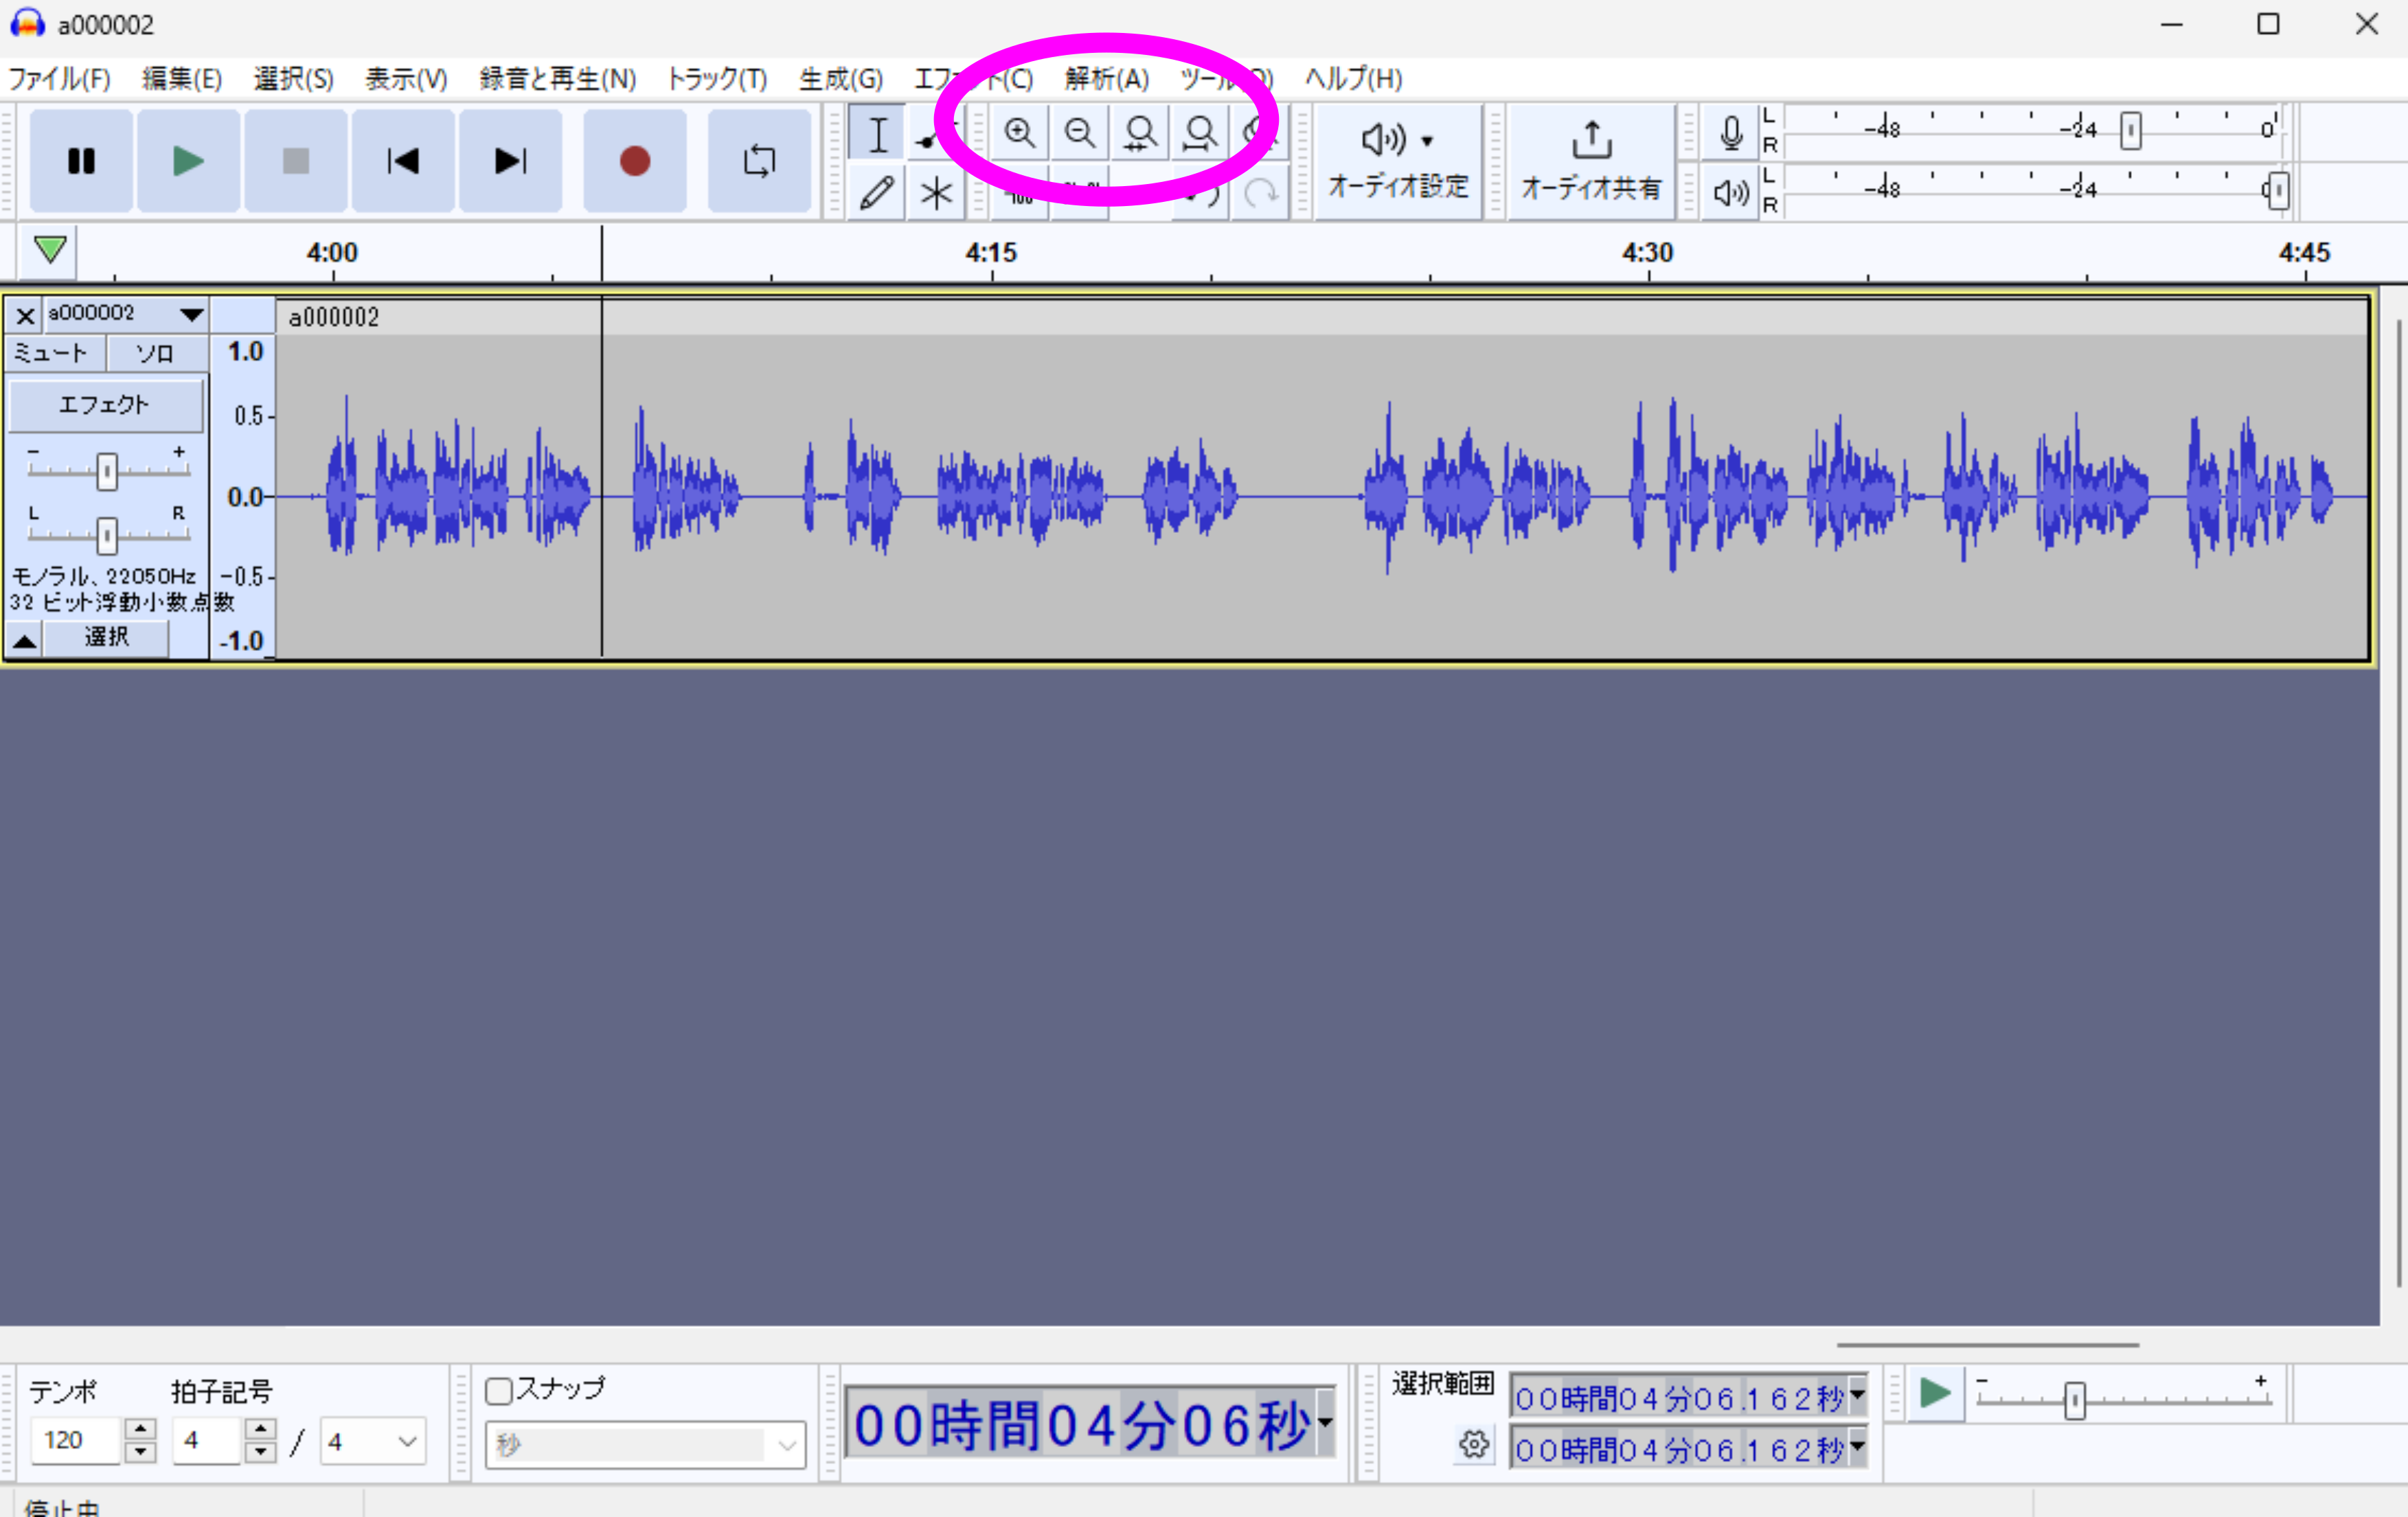Click the Zoom Out magnifier icon
This screenshot has width=2408, height=1517.
[1079, 133]
